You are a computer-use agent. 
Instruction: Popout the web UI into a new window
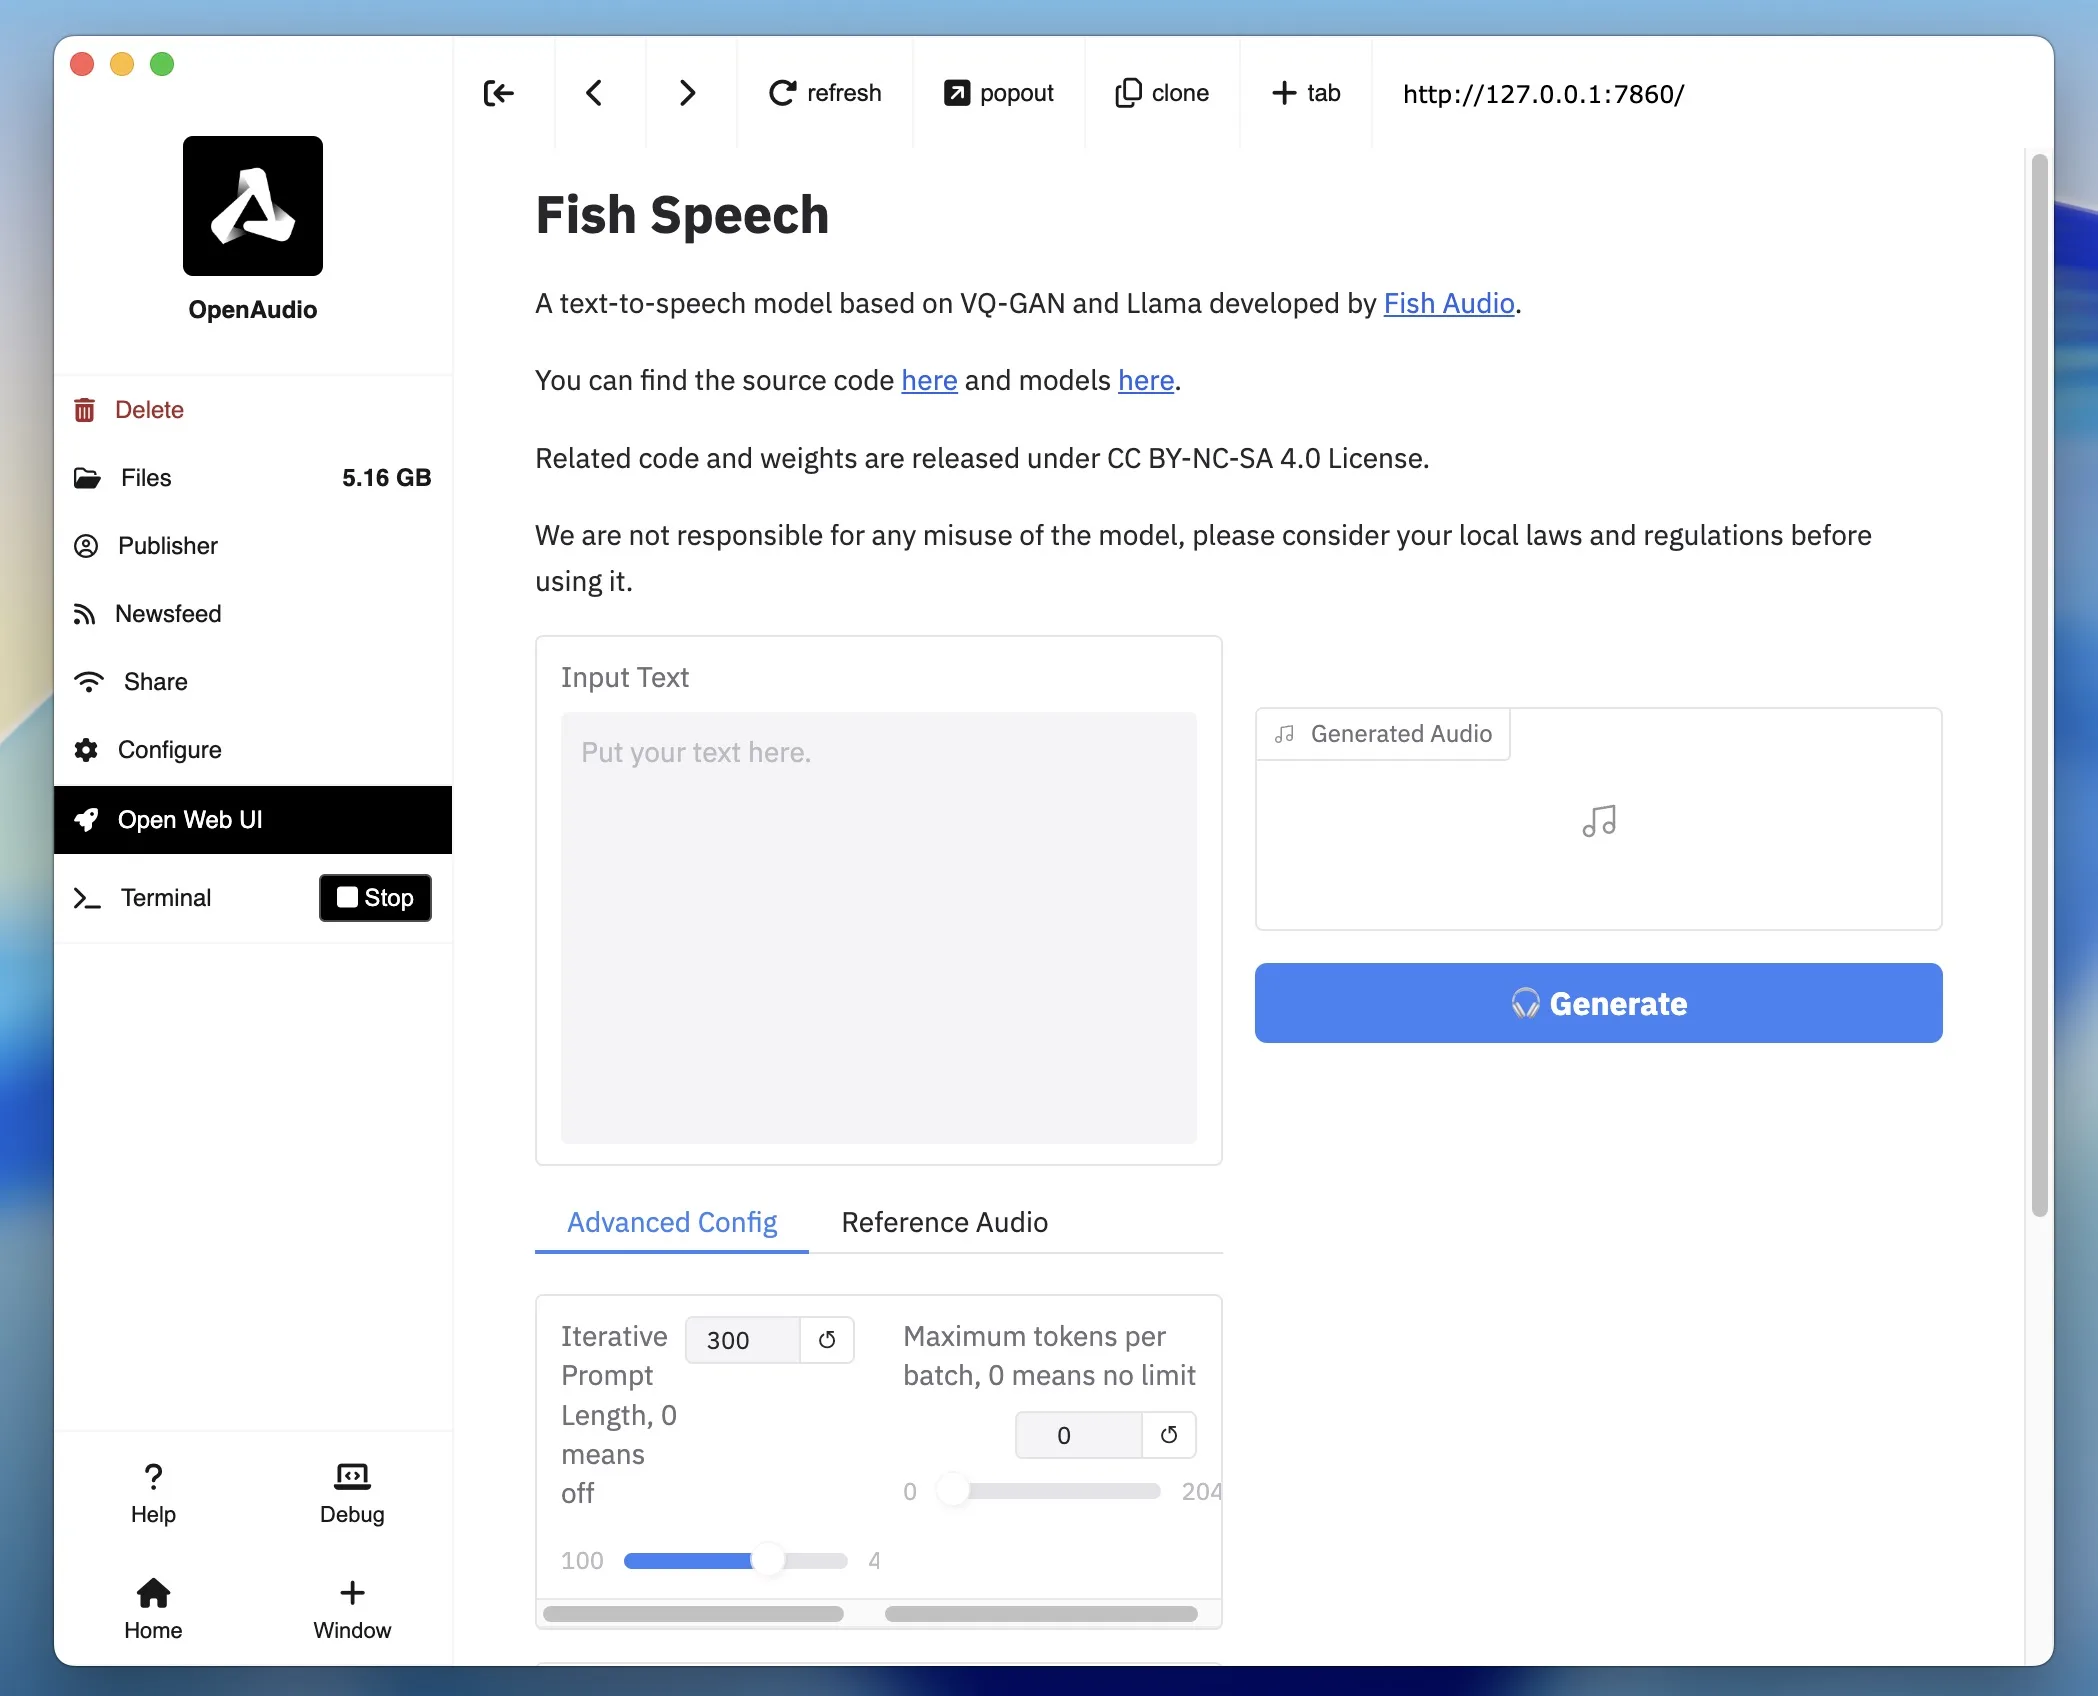pos(999,93)
